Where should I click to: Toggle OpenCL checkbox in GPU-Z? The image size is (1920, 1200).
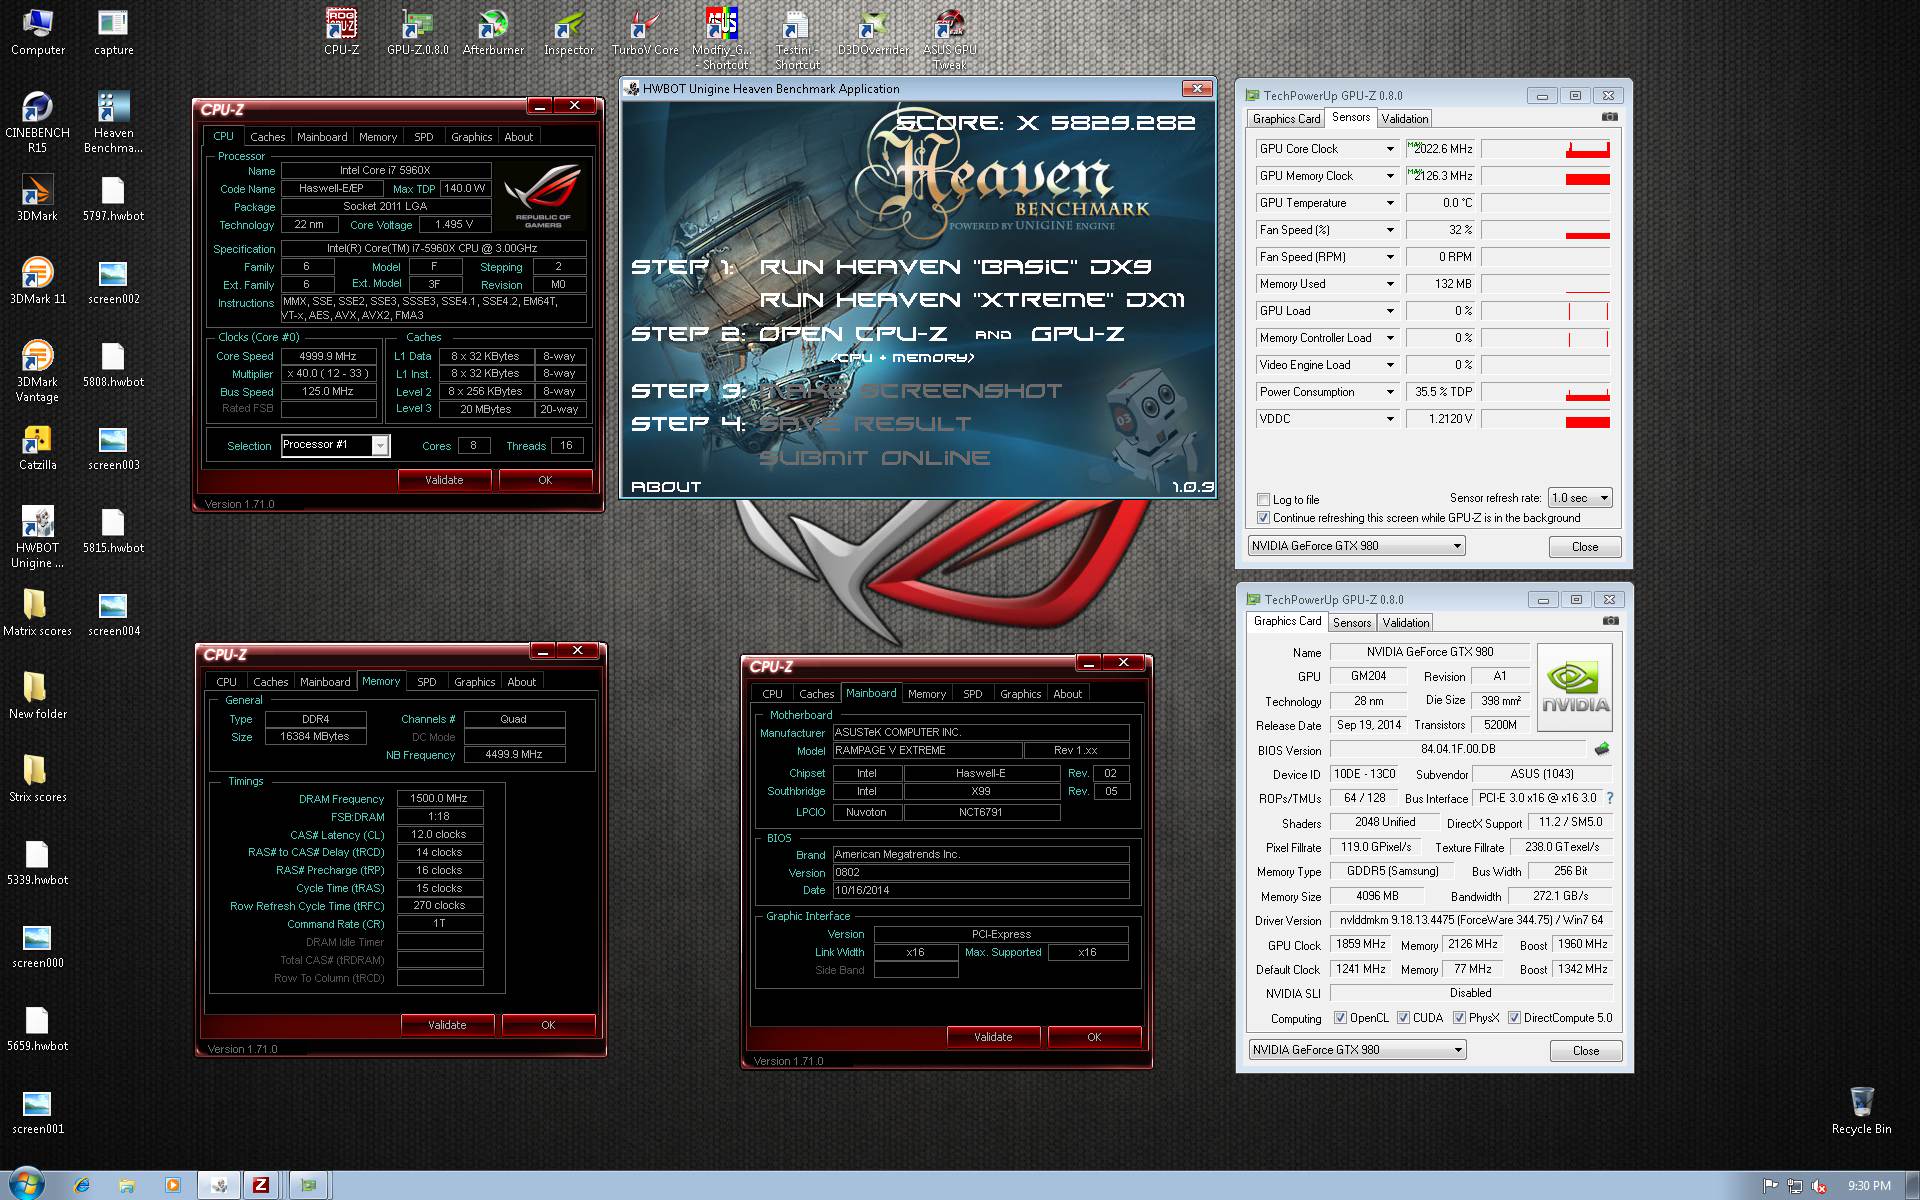coord(1340,1018)
